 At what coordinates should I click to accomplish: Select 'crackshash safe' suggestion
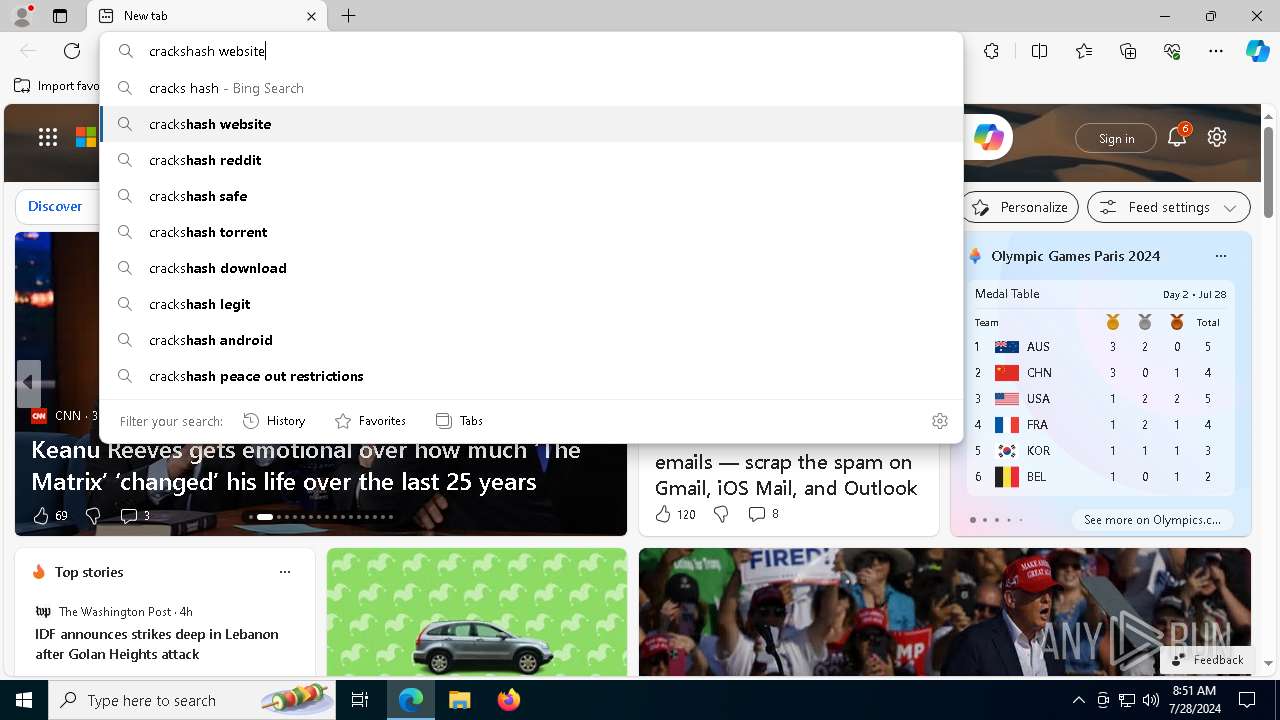[531, 196]
